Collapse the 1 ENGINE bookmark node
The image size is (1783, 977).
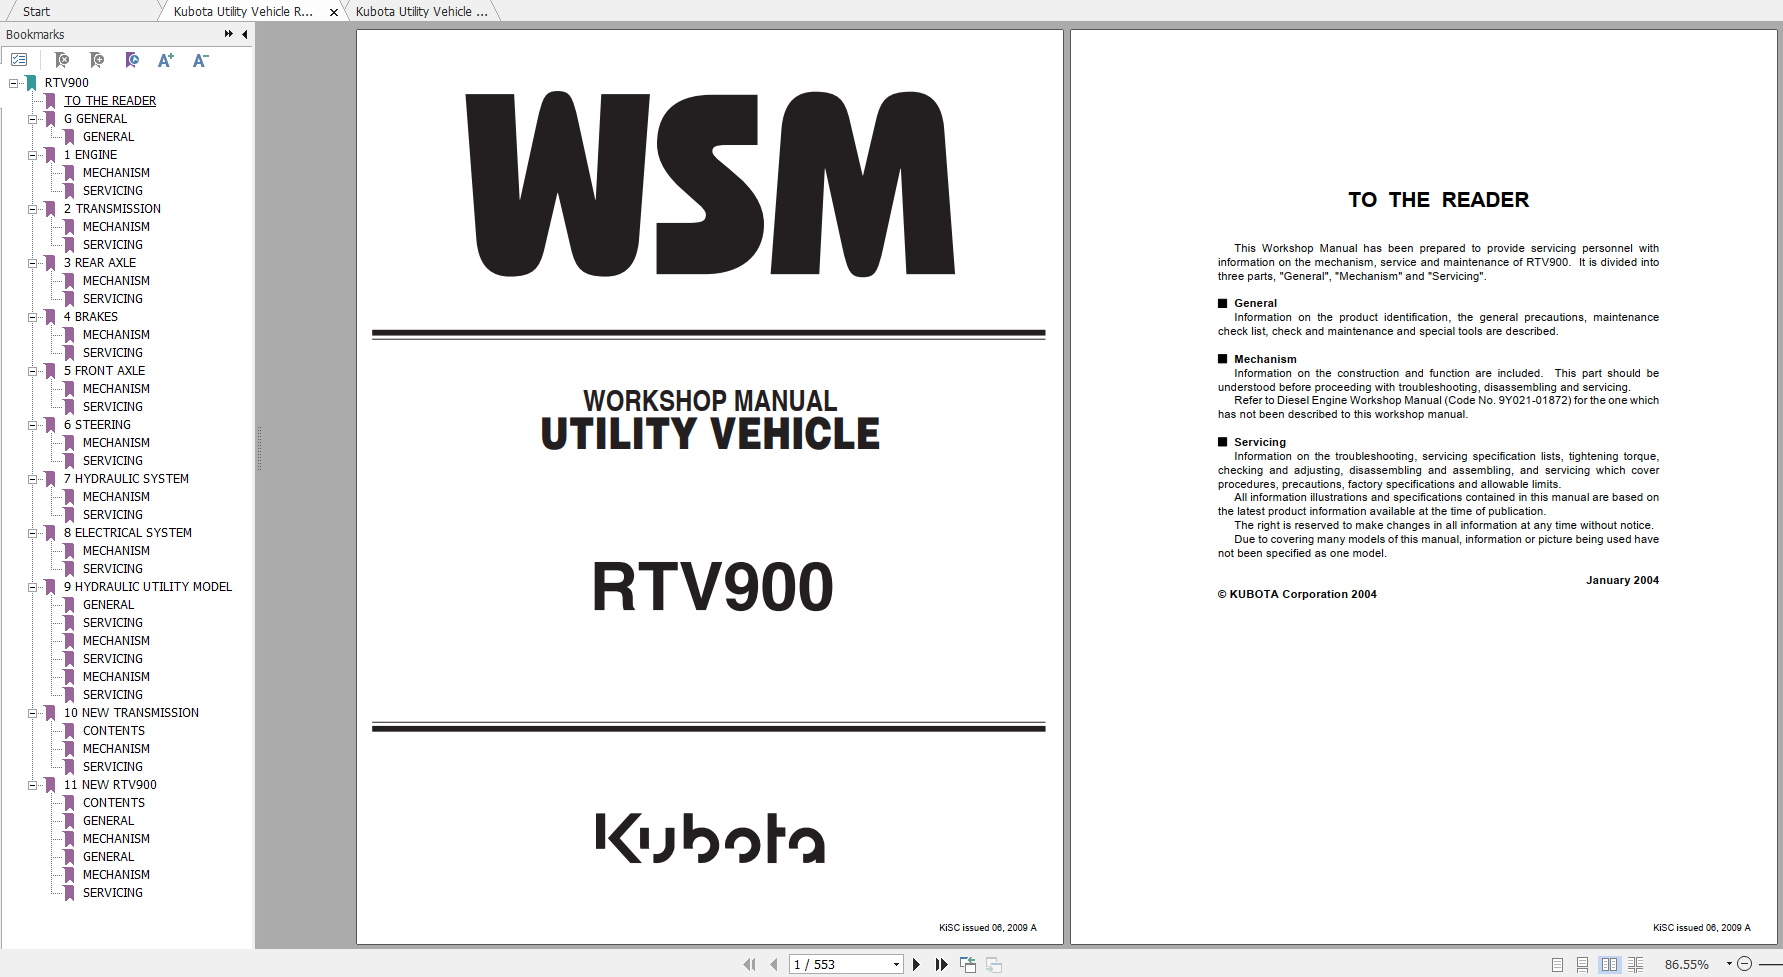(x=32, y=155)
